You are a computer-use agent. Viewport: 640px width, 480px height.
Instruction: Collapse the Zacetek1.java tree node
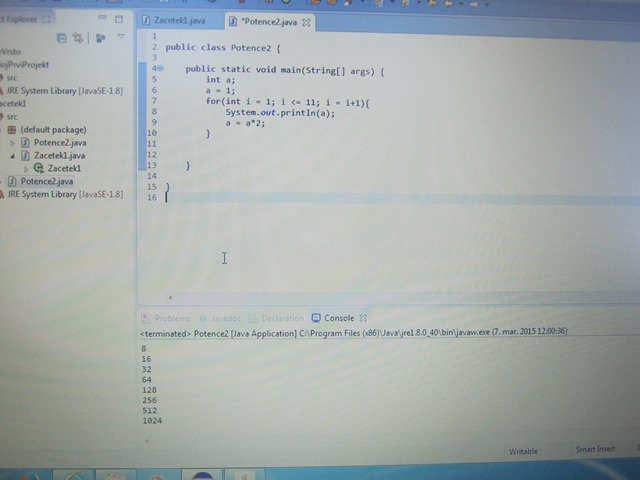(x=13, y=156)
